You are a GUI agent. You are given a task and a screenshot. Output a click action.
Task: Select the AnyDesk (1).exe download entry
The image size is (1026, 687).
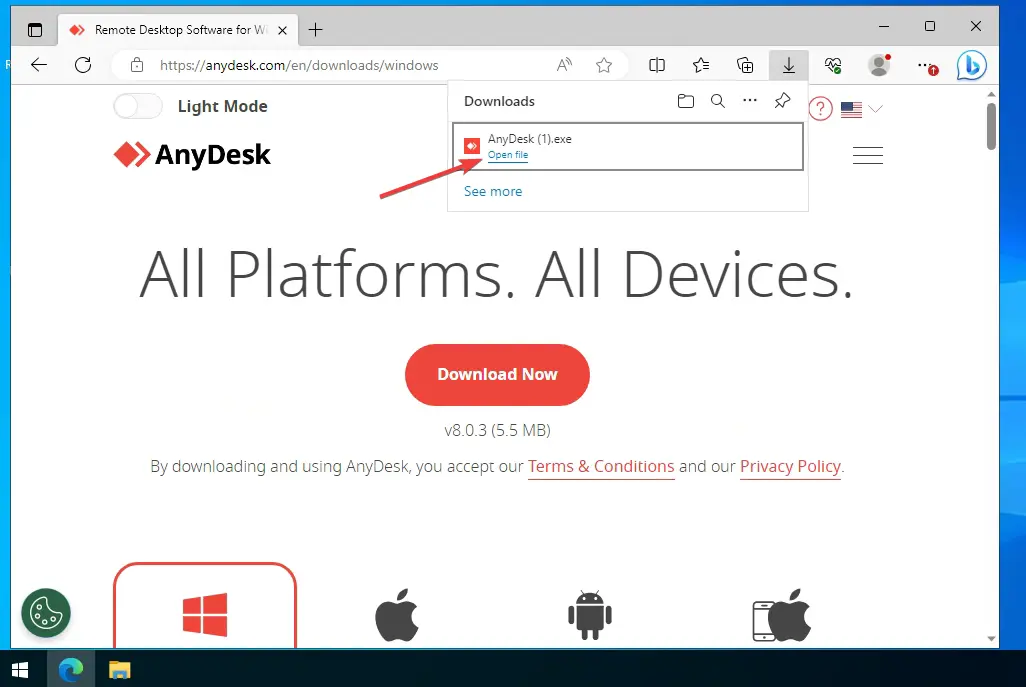[x=628, y=147]
